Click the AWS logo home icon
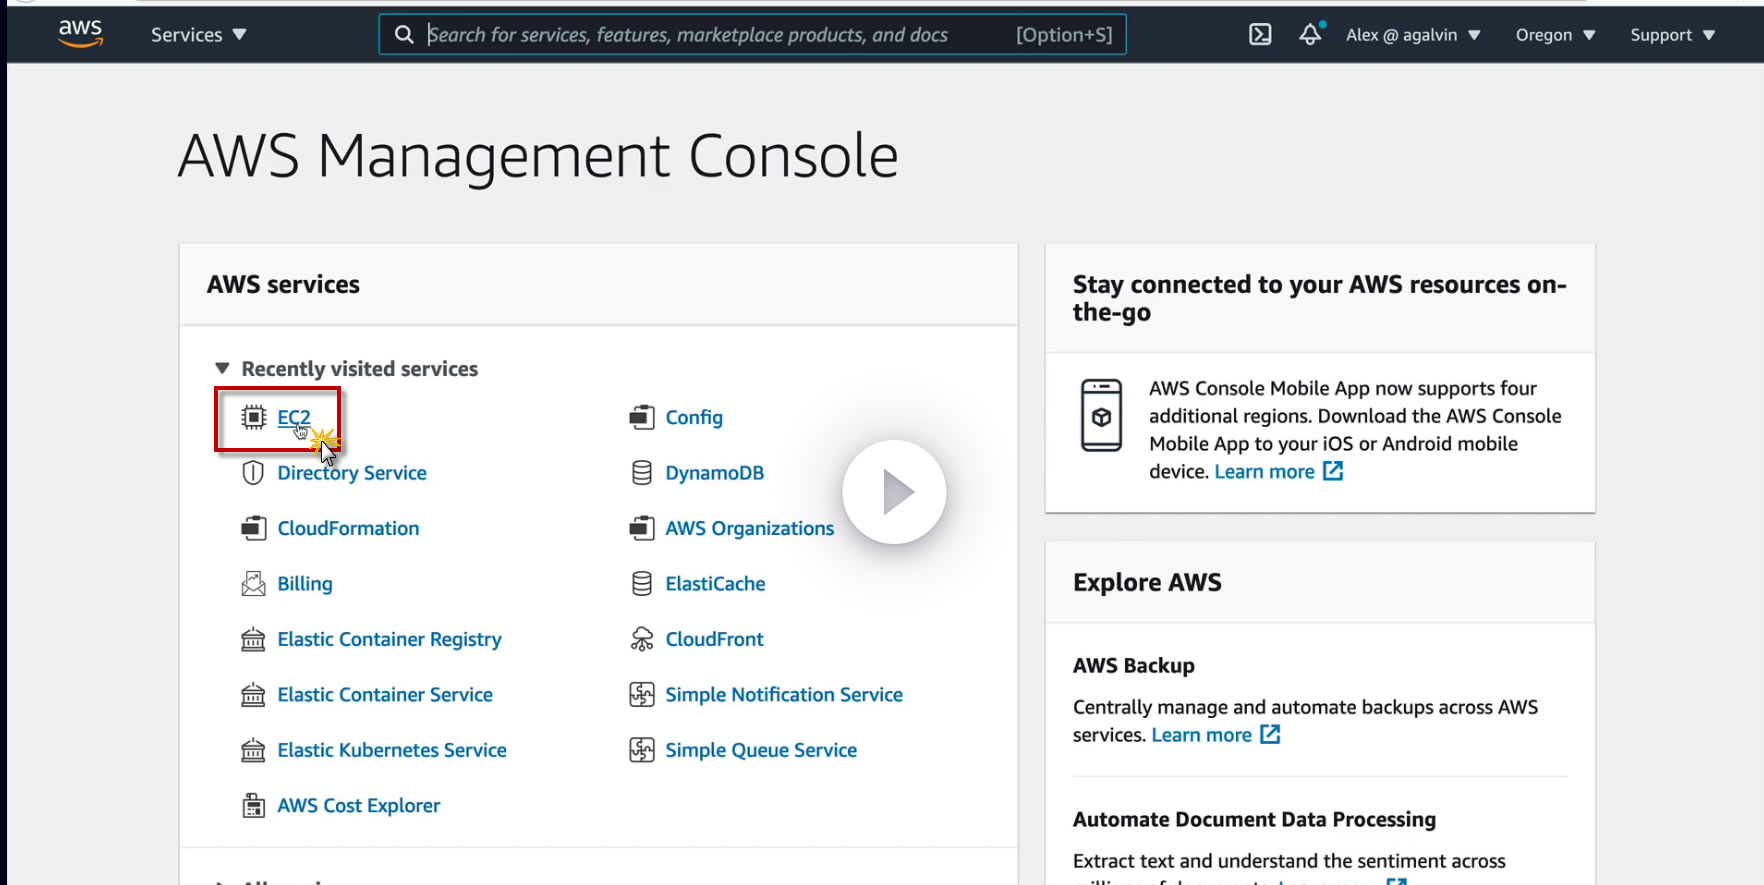 80,33
